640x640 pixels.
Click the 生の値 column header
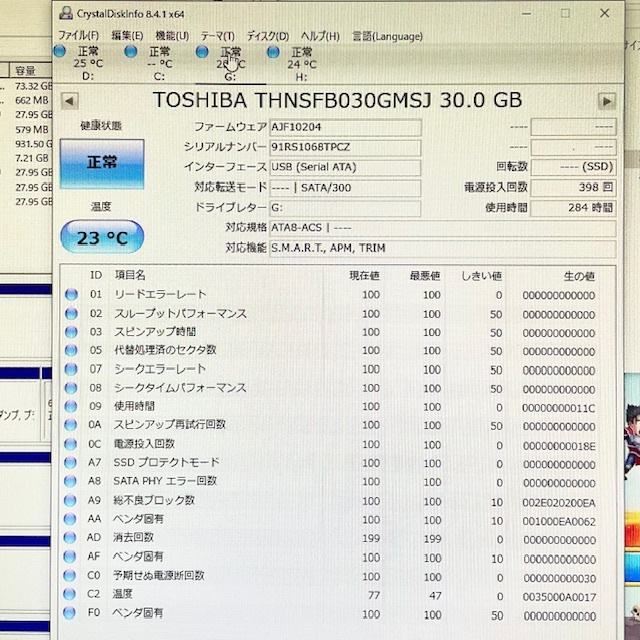tap(579, 276)
